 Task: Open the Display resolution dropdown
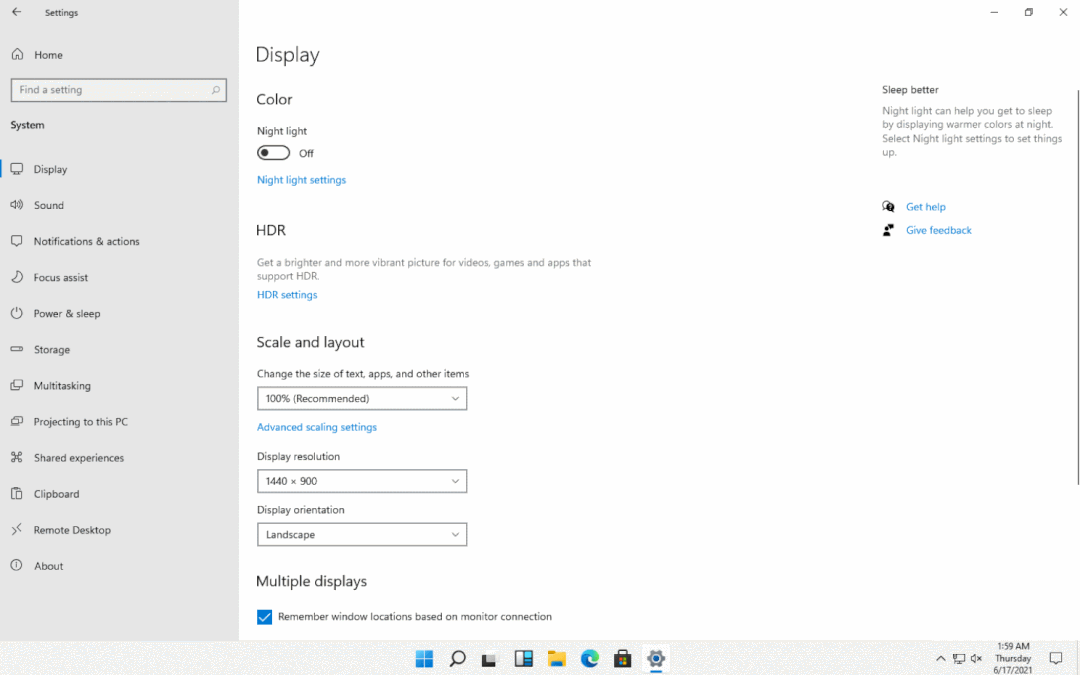361,481
